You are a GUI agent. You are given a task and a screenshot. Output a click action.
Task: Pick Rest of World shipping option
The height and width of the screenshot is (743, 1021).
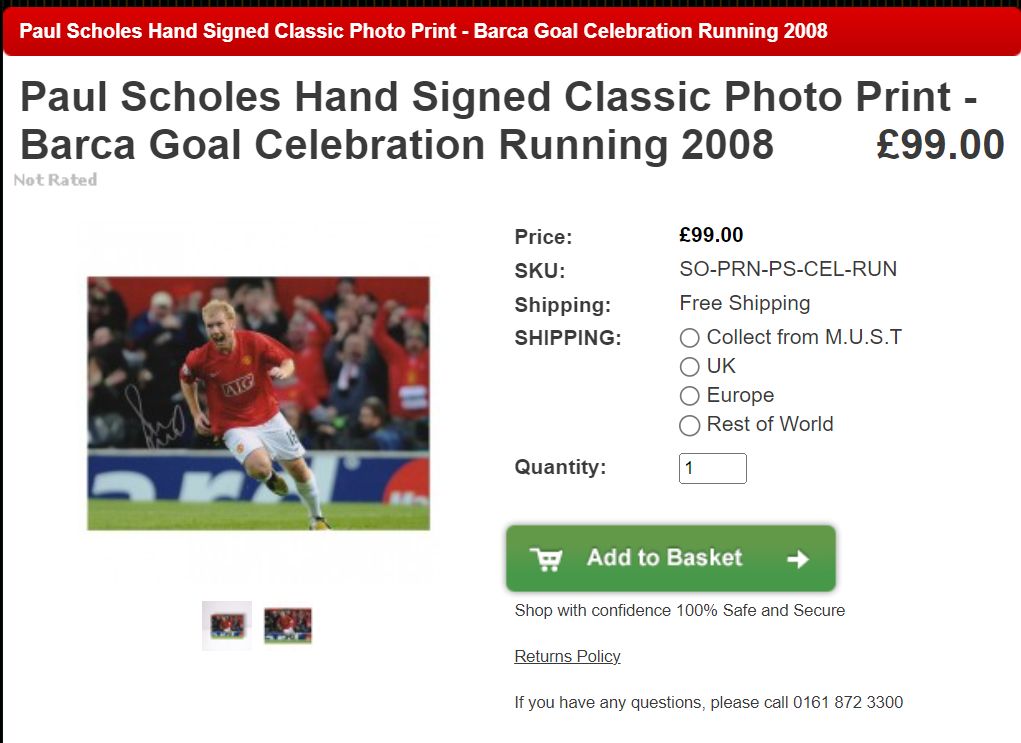690,425
